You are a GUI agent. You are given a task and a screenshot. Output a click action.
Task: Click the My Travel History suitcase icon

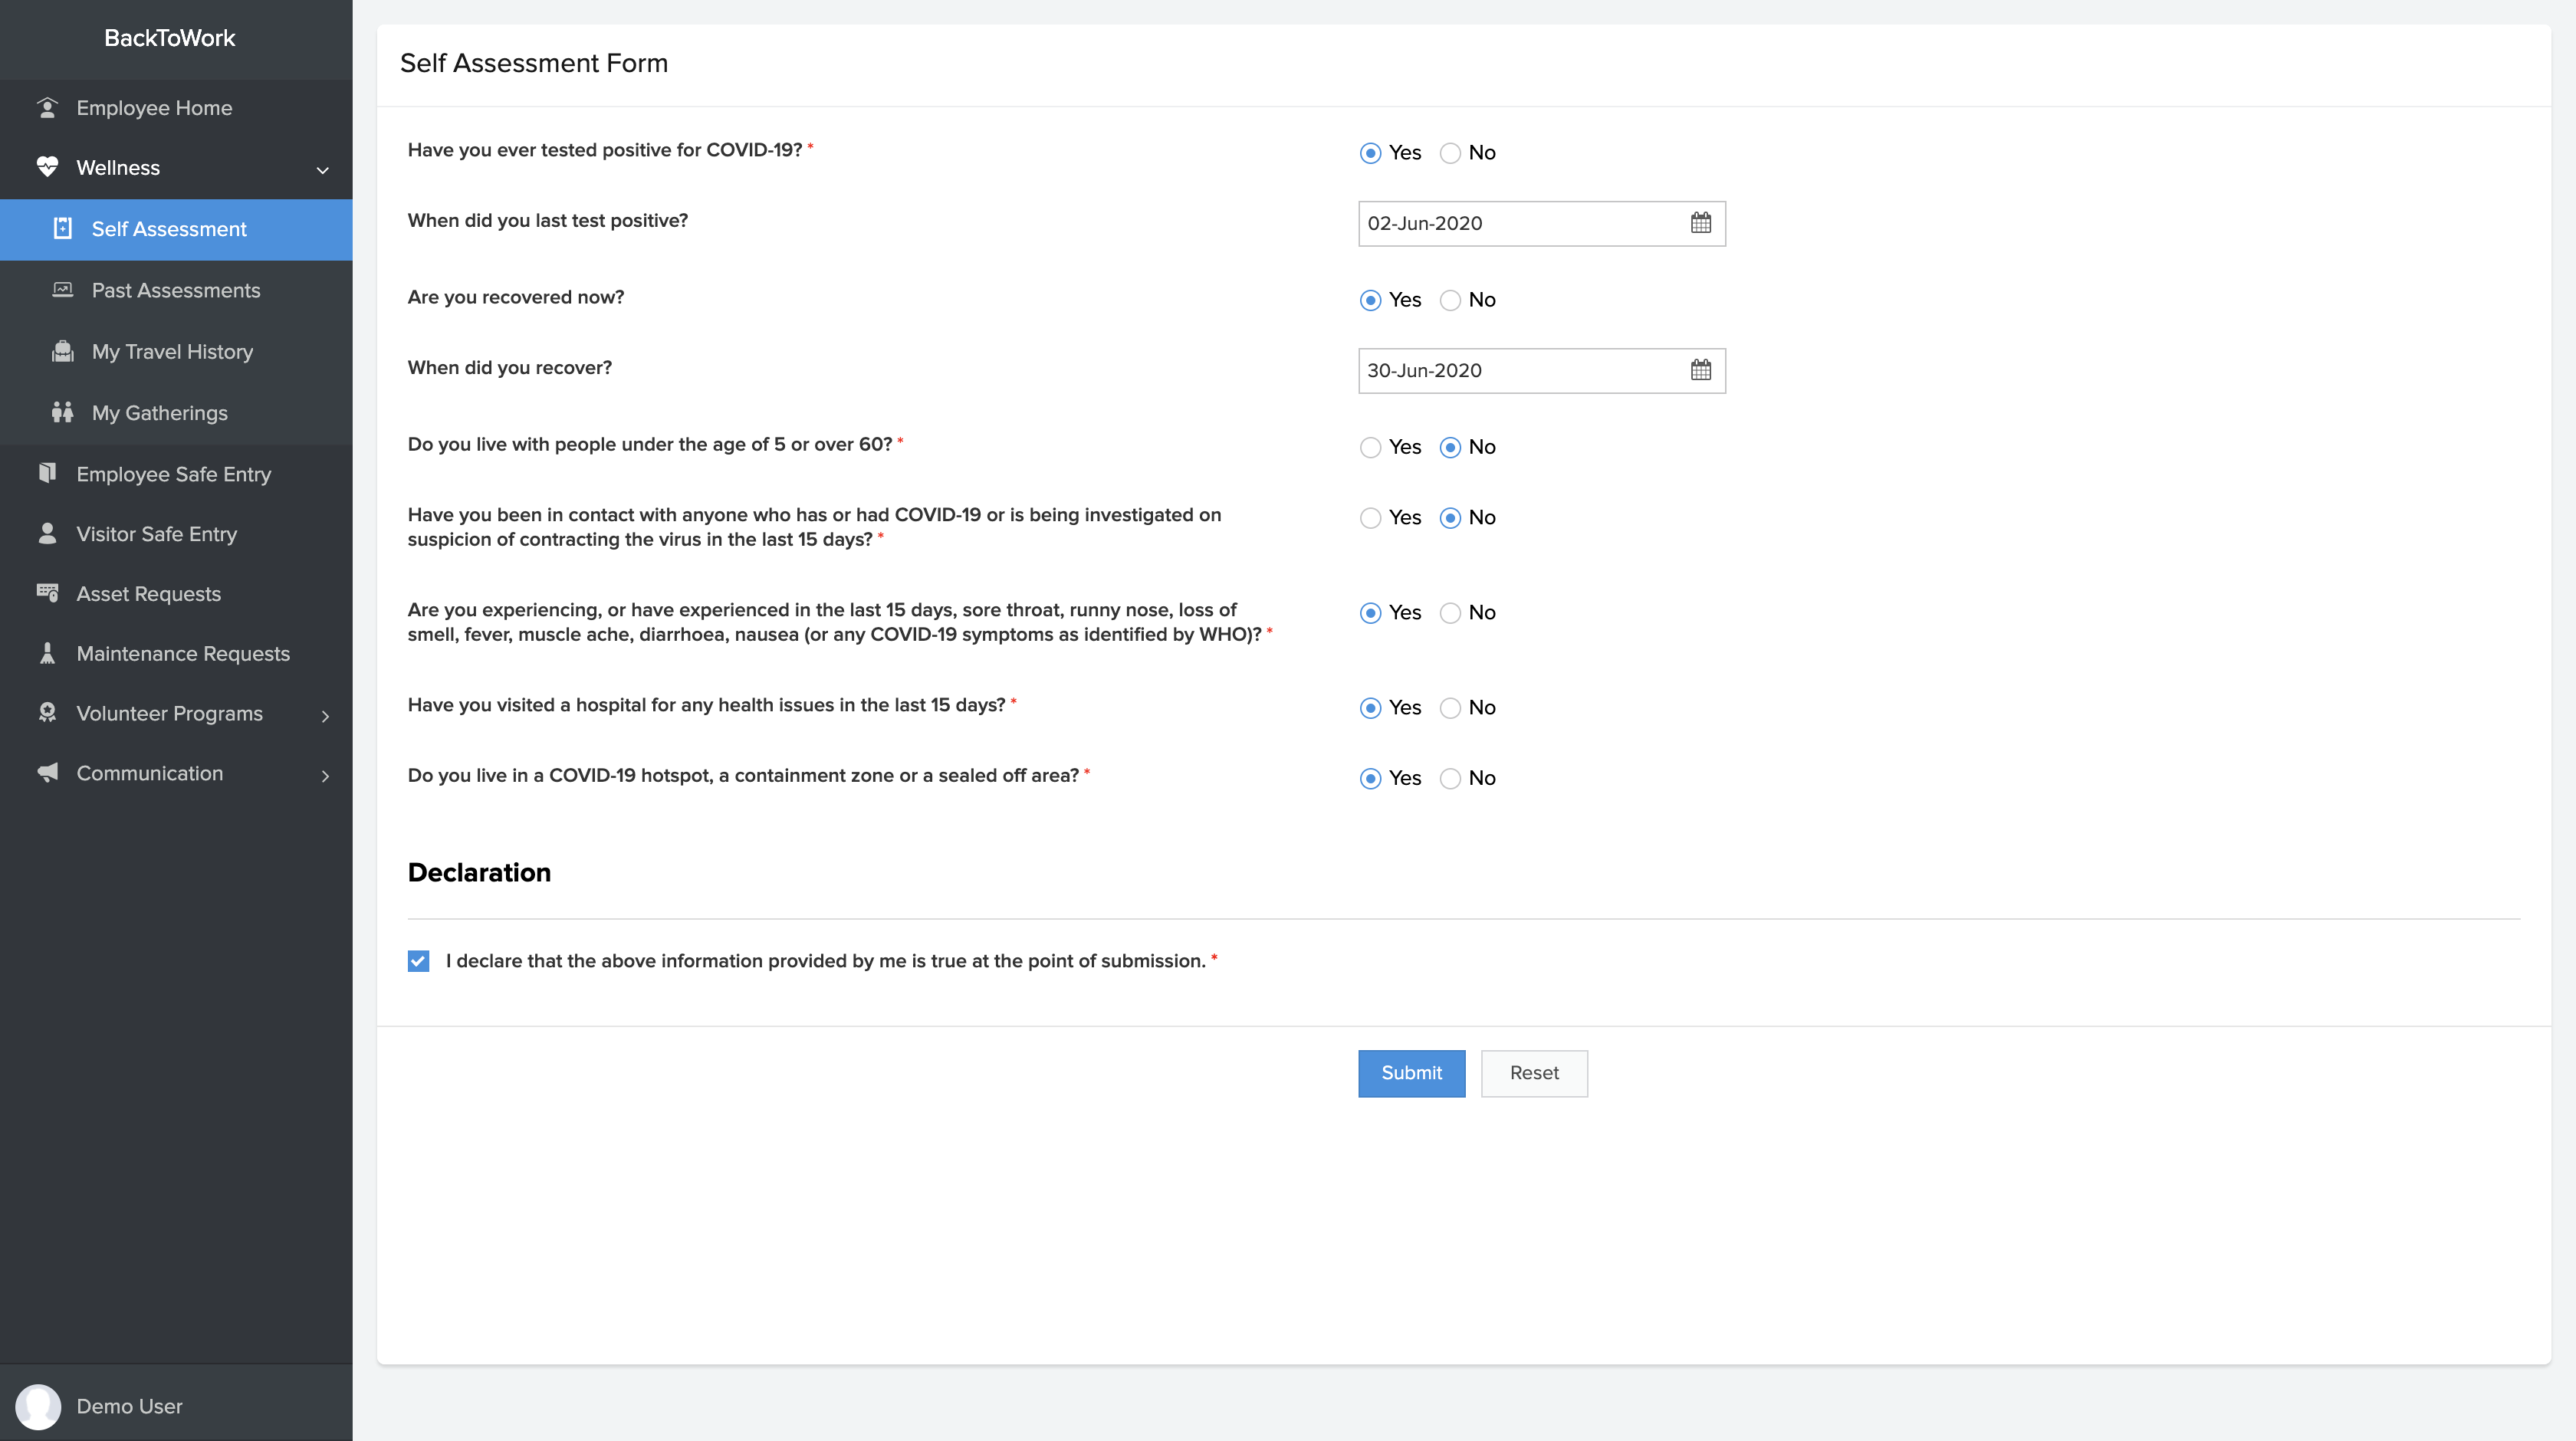tap(63, 351)
